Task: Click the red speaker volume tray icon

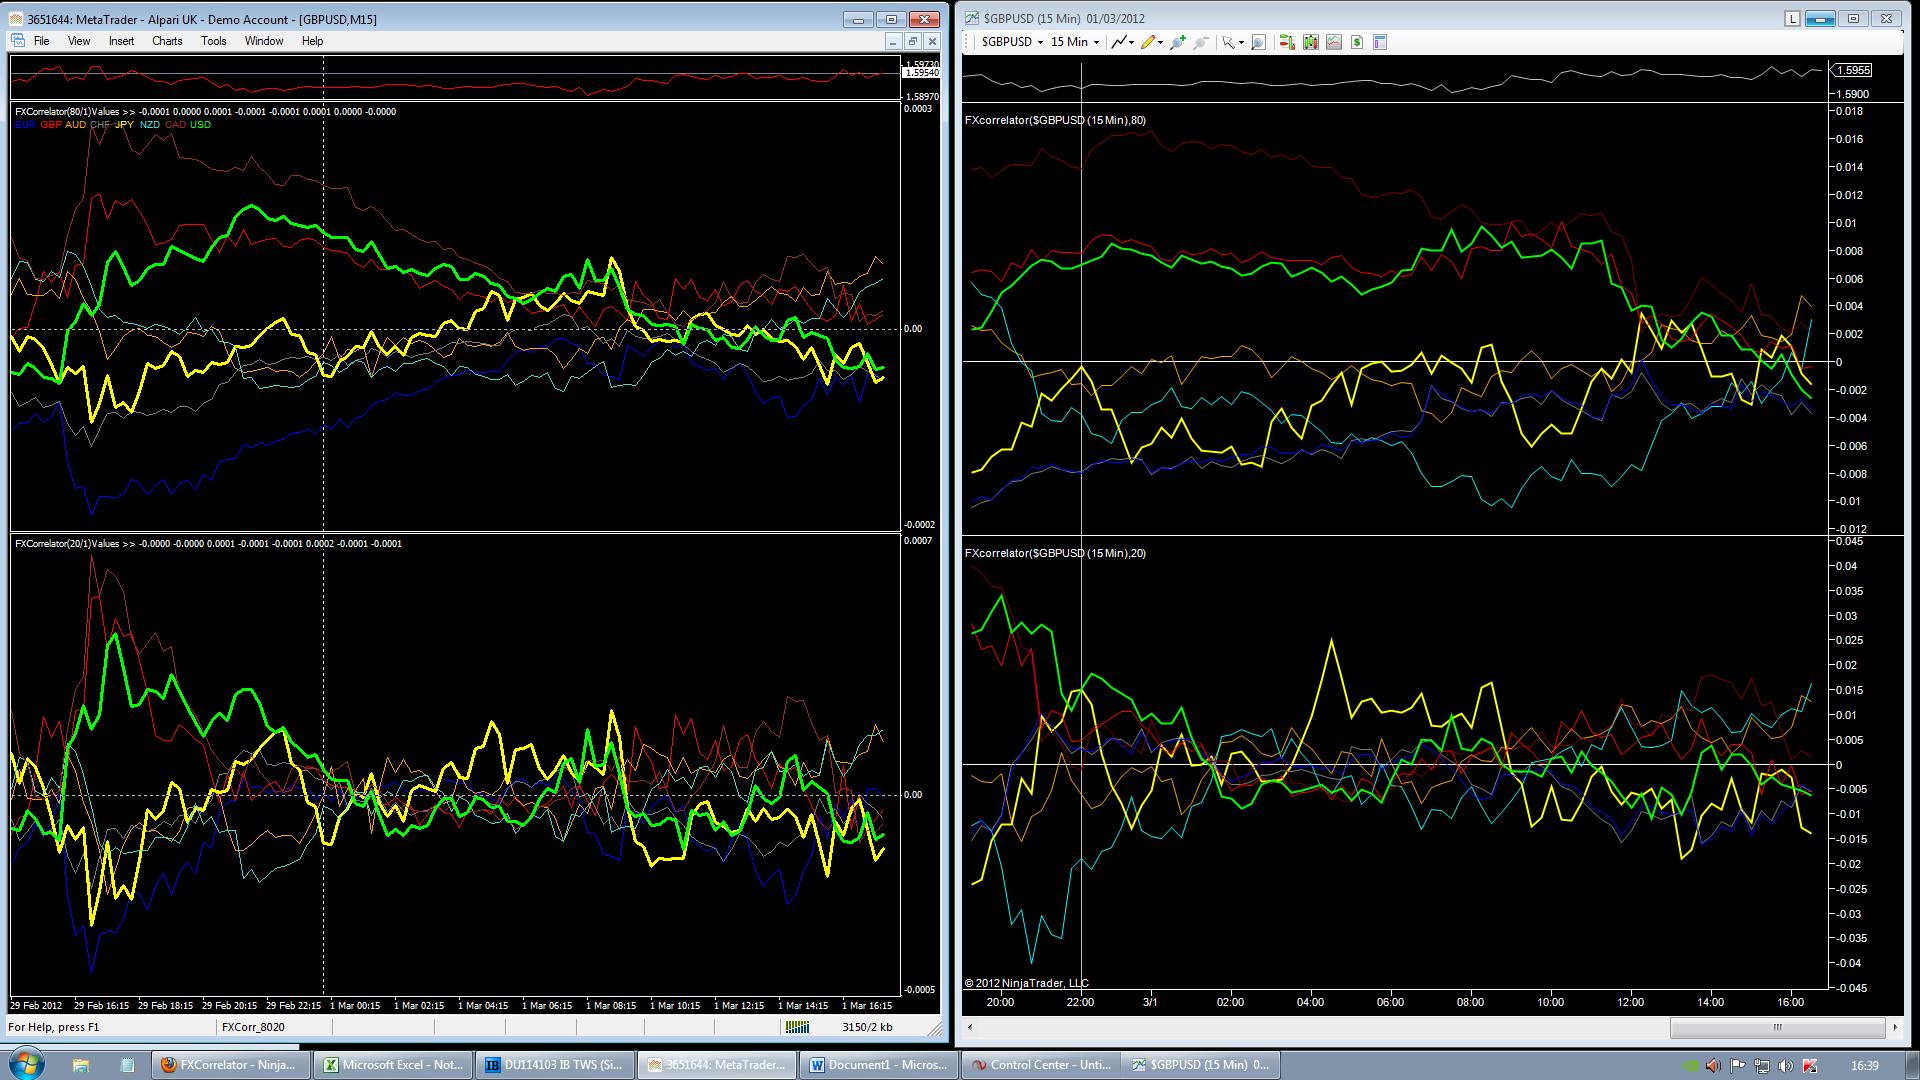Action: coord(1714,1066)
